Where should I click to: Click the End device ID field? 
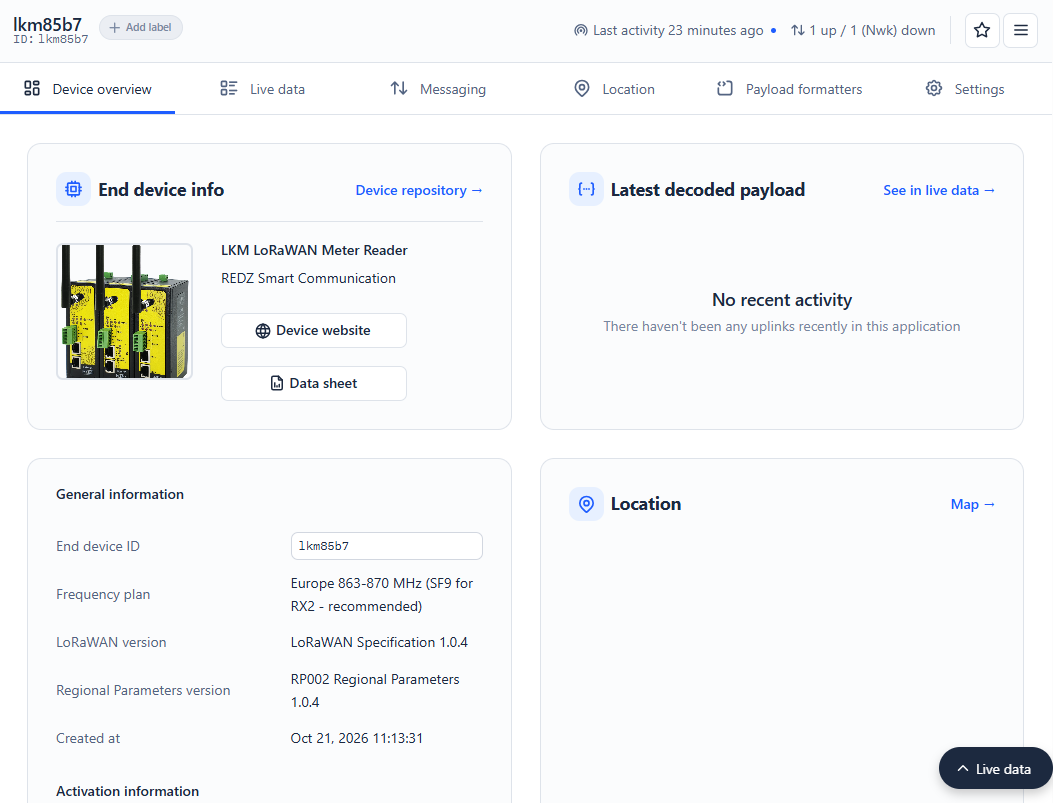pyautogui.click(x=387, y=546)
